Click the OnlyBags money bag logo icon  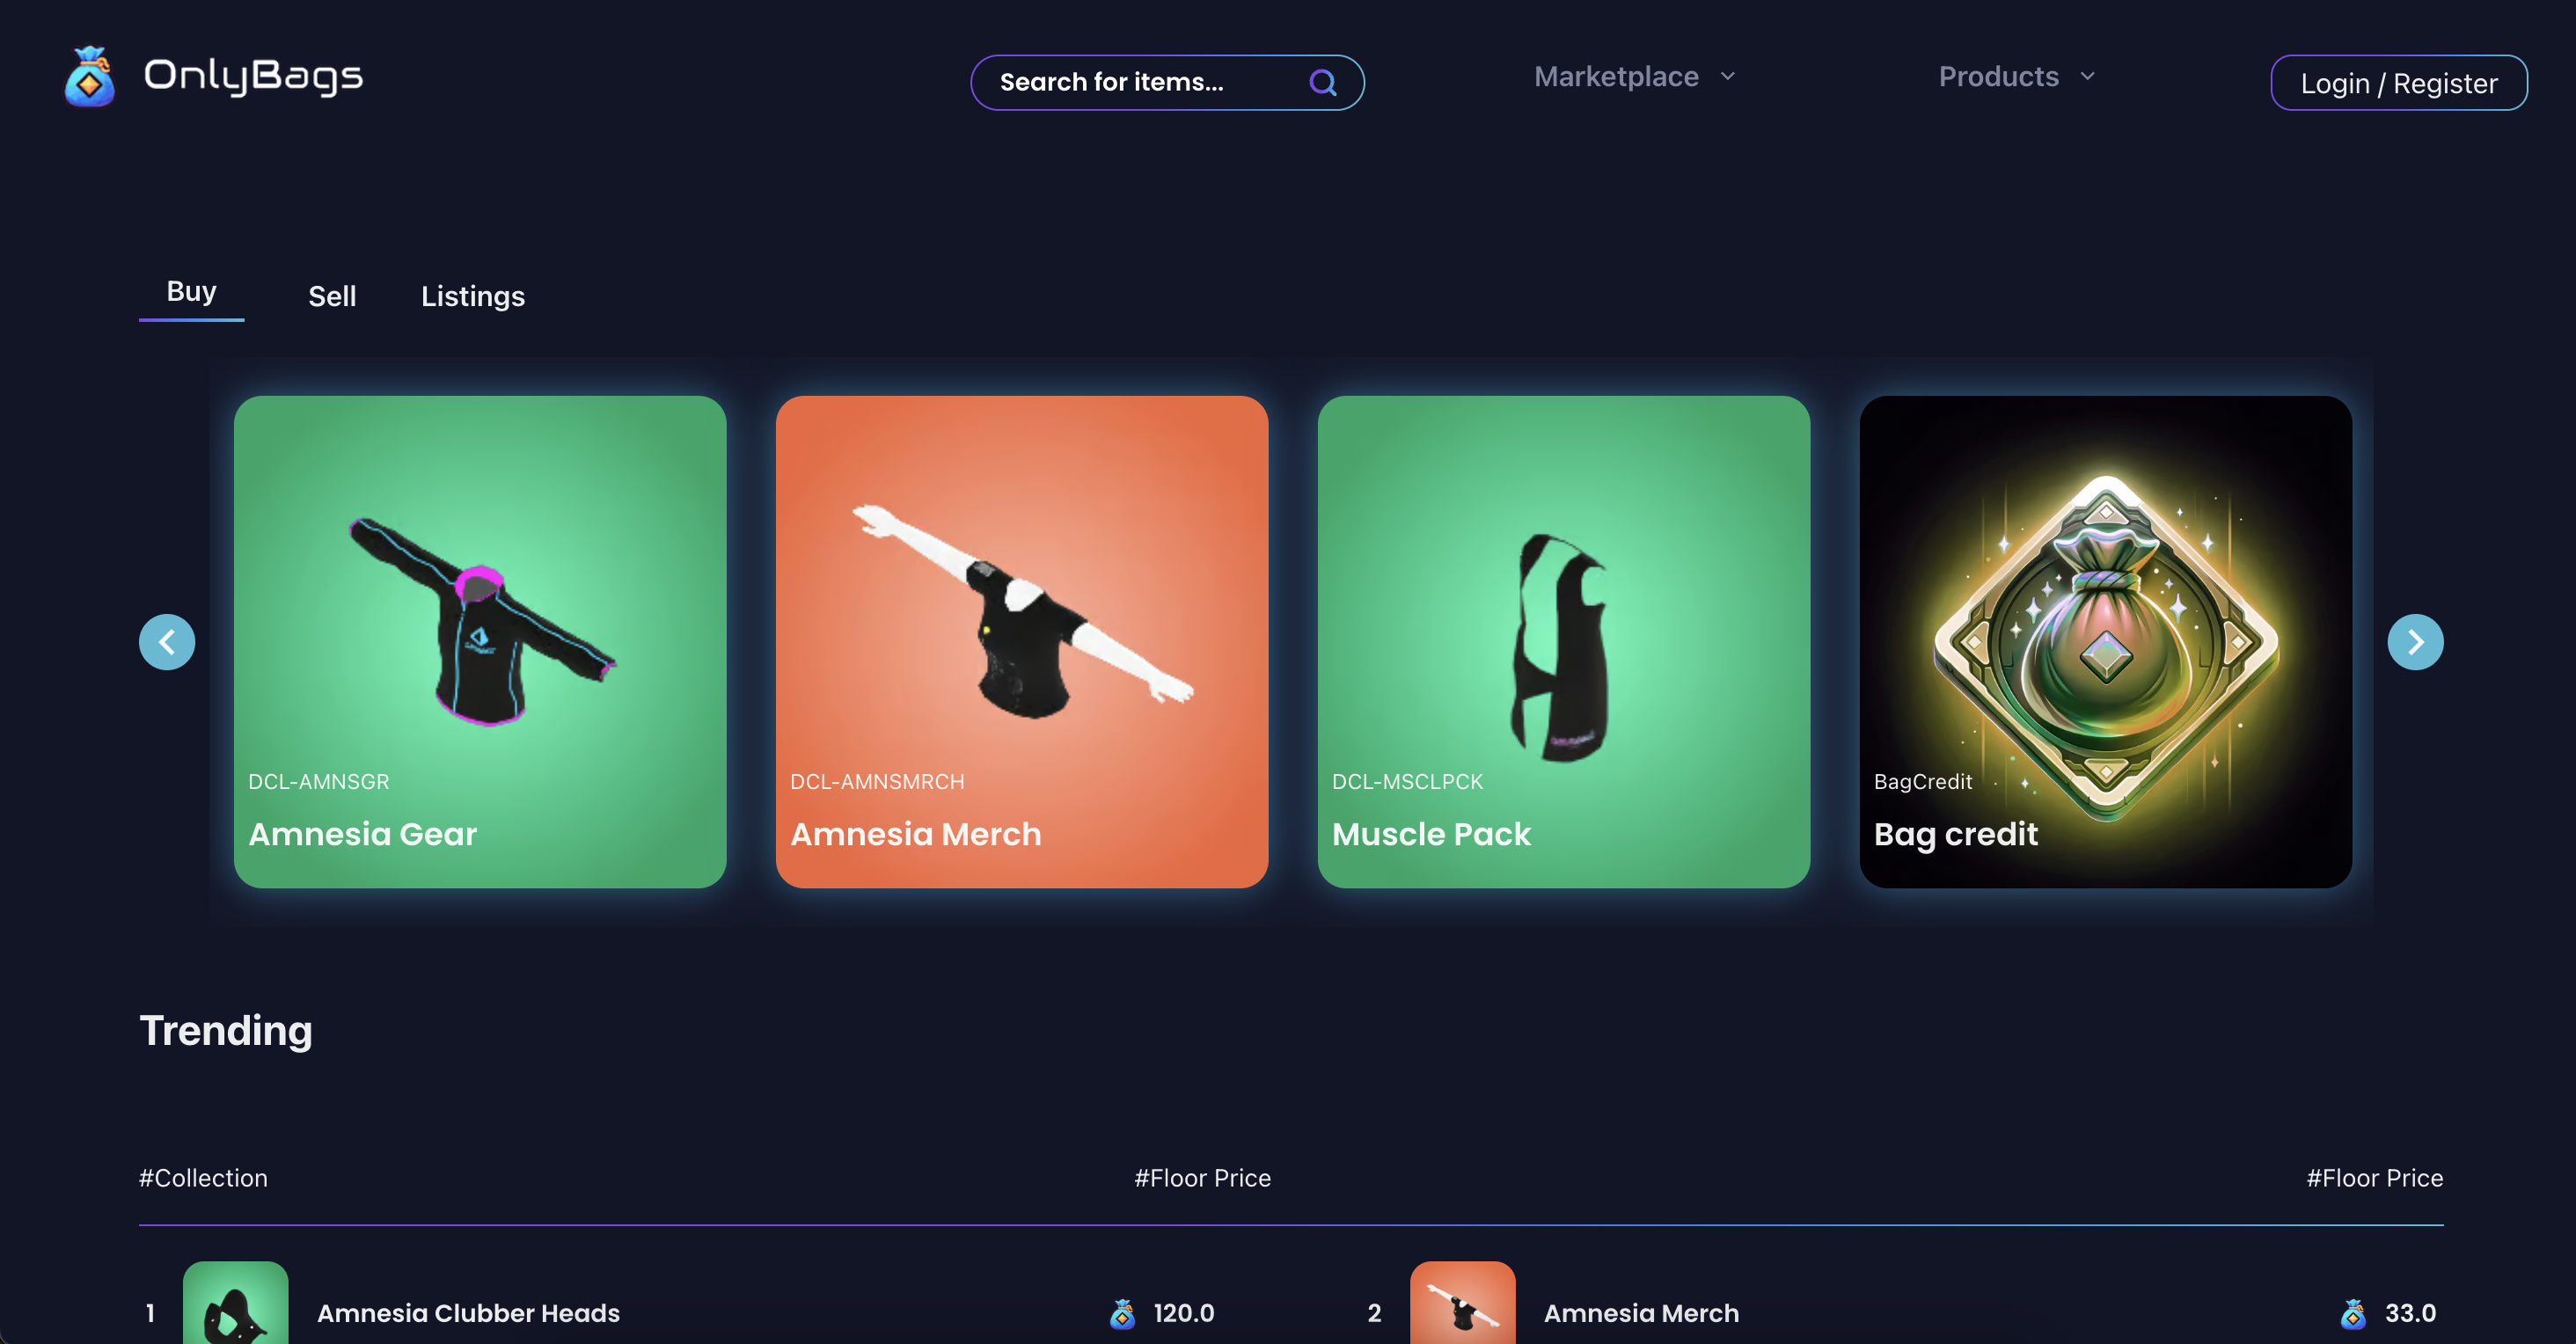pyautogui.click(x=89, y=77)
